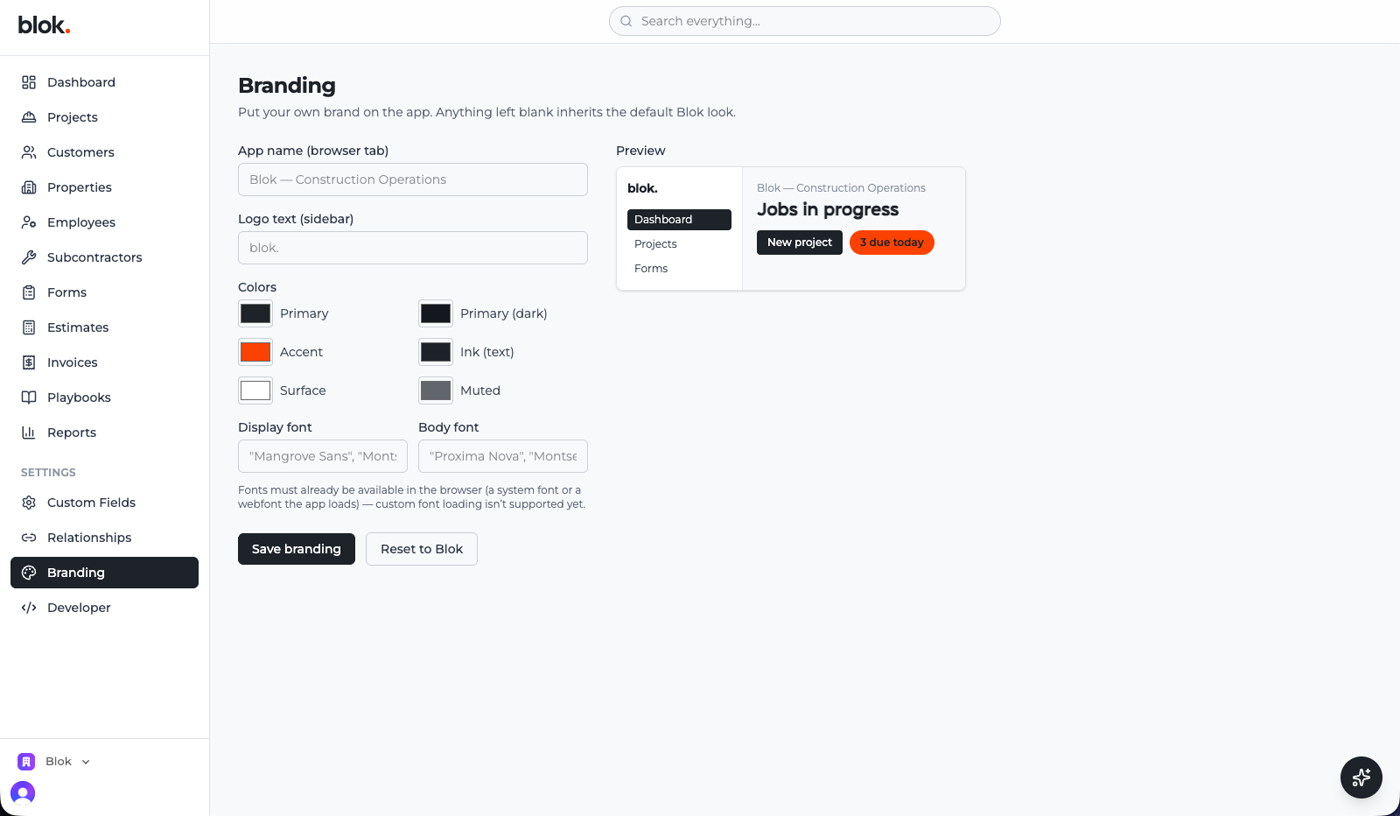Click the Subcontractors wrench icon
The height and width of the screenshot is (816, 1400).
coord(29,257)
